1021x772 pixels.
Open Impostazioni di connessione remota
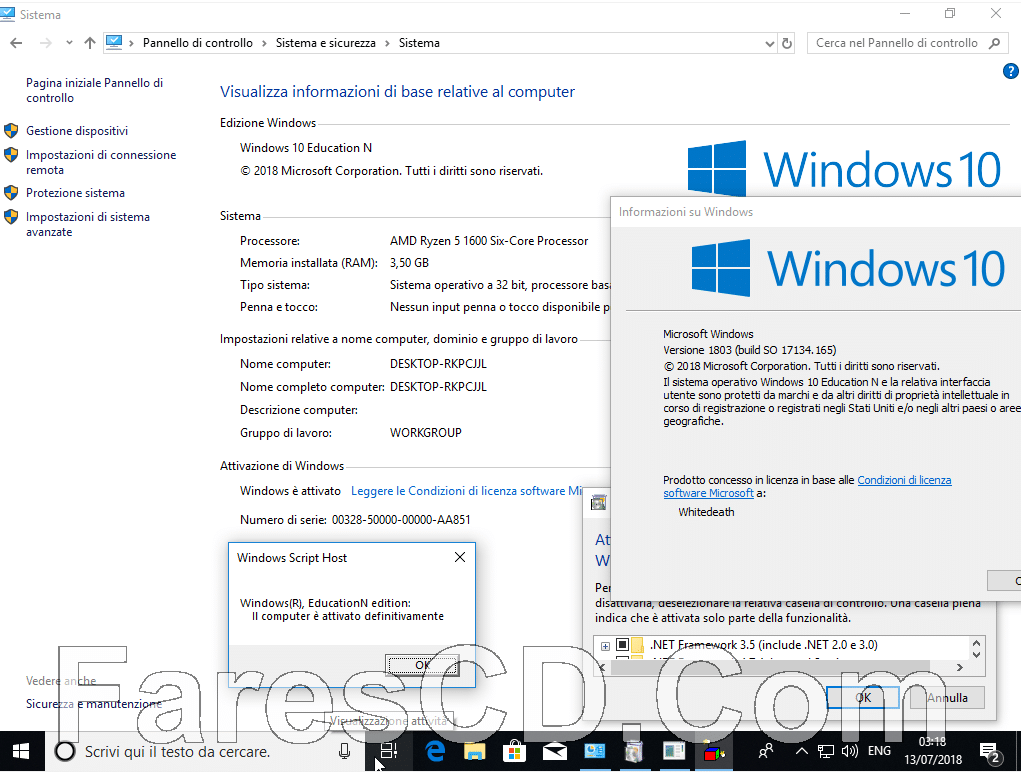(101, 162)
